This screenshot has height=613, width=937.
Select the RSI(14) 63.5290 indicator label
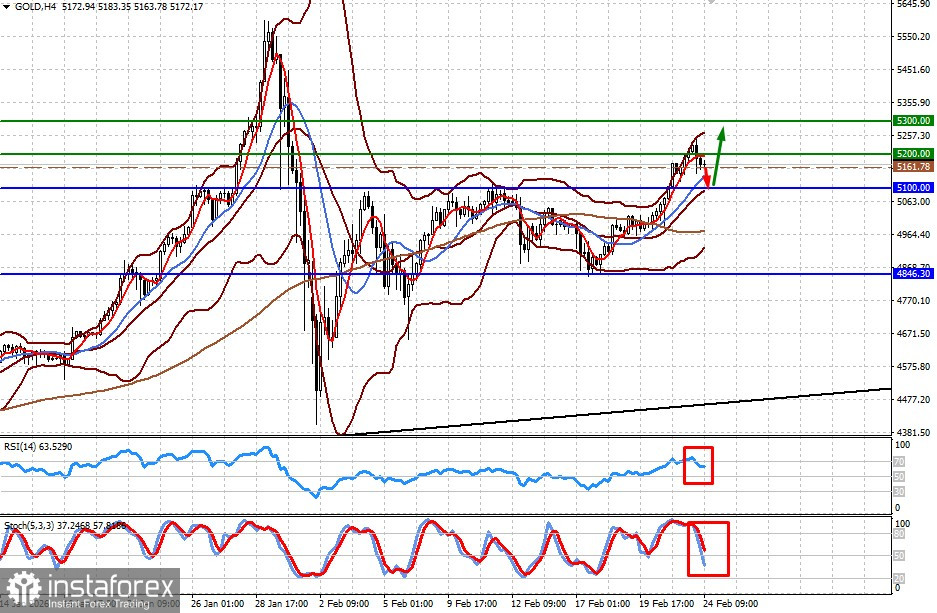tap(38, 446)
